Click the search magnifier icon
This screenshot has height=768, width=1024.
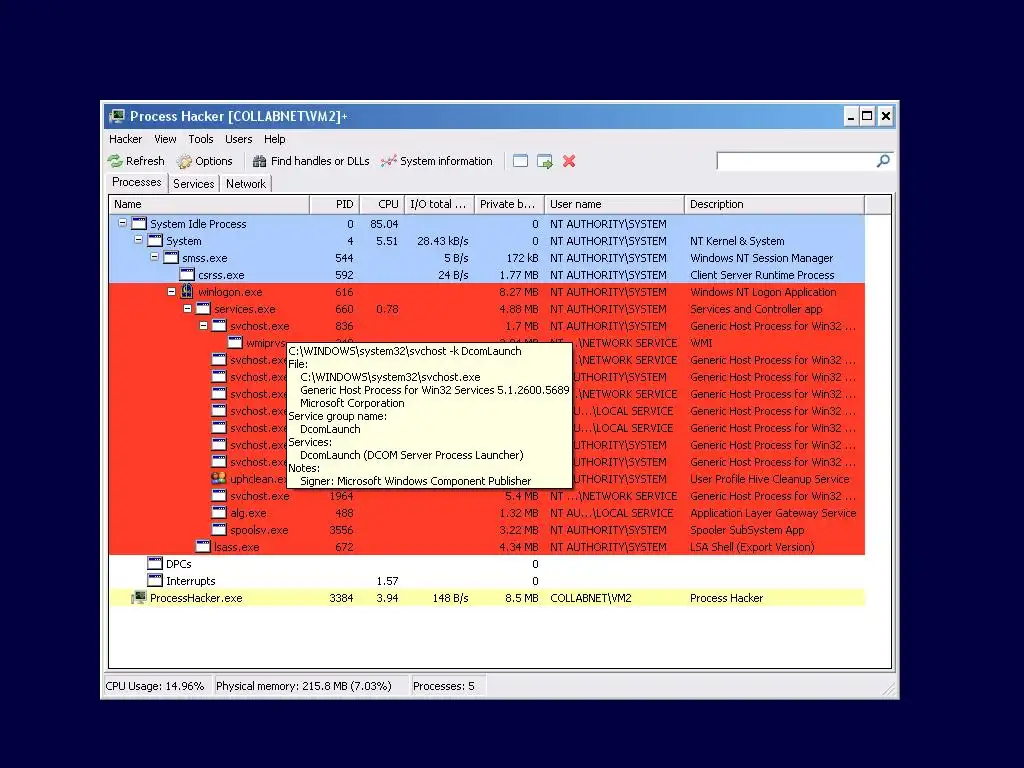[883, 161]
